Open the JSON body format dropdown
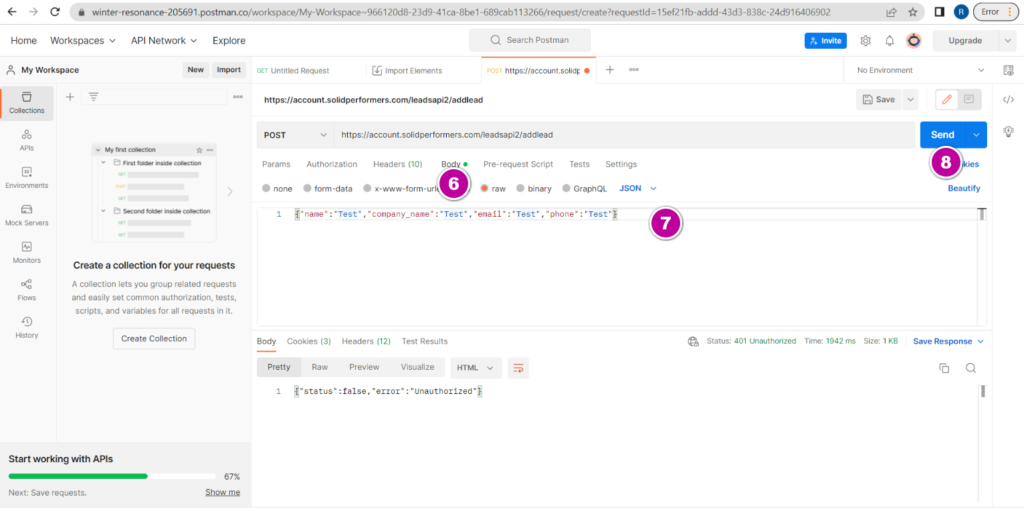 [637, 188]
